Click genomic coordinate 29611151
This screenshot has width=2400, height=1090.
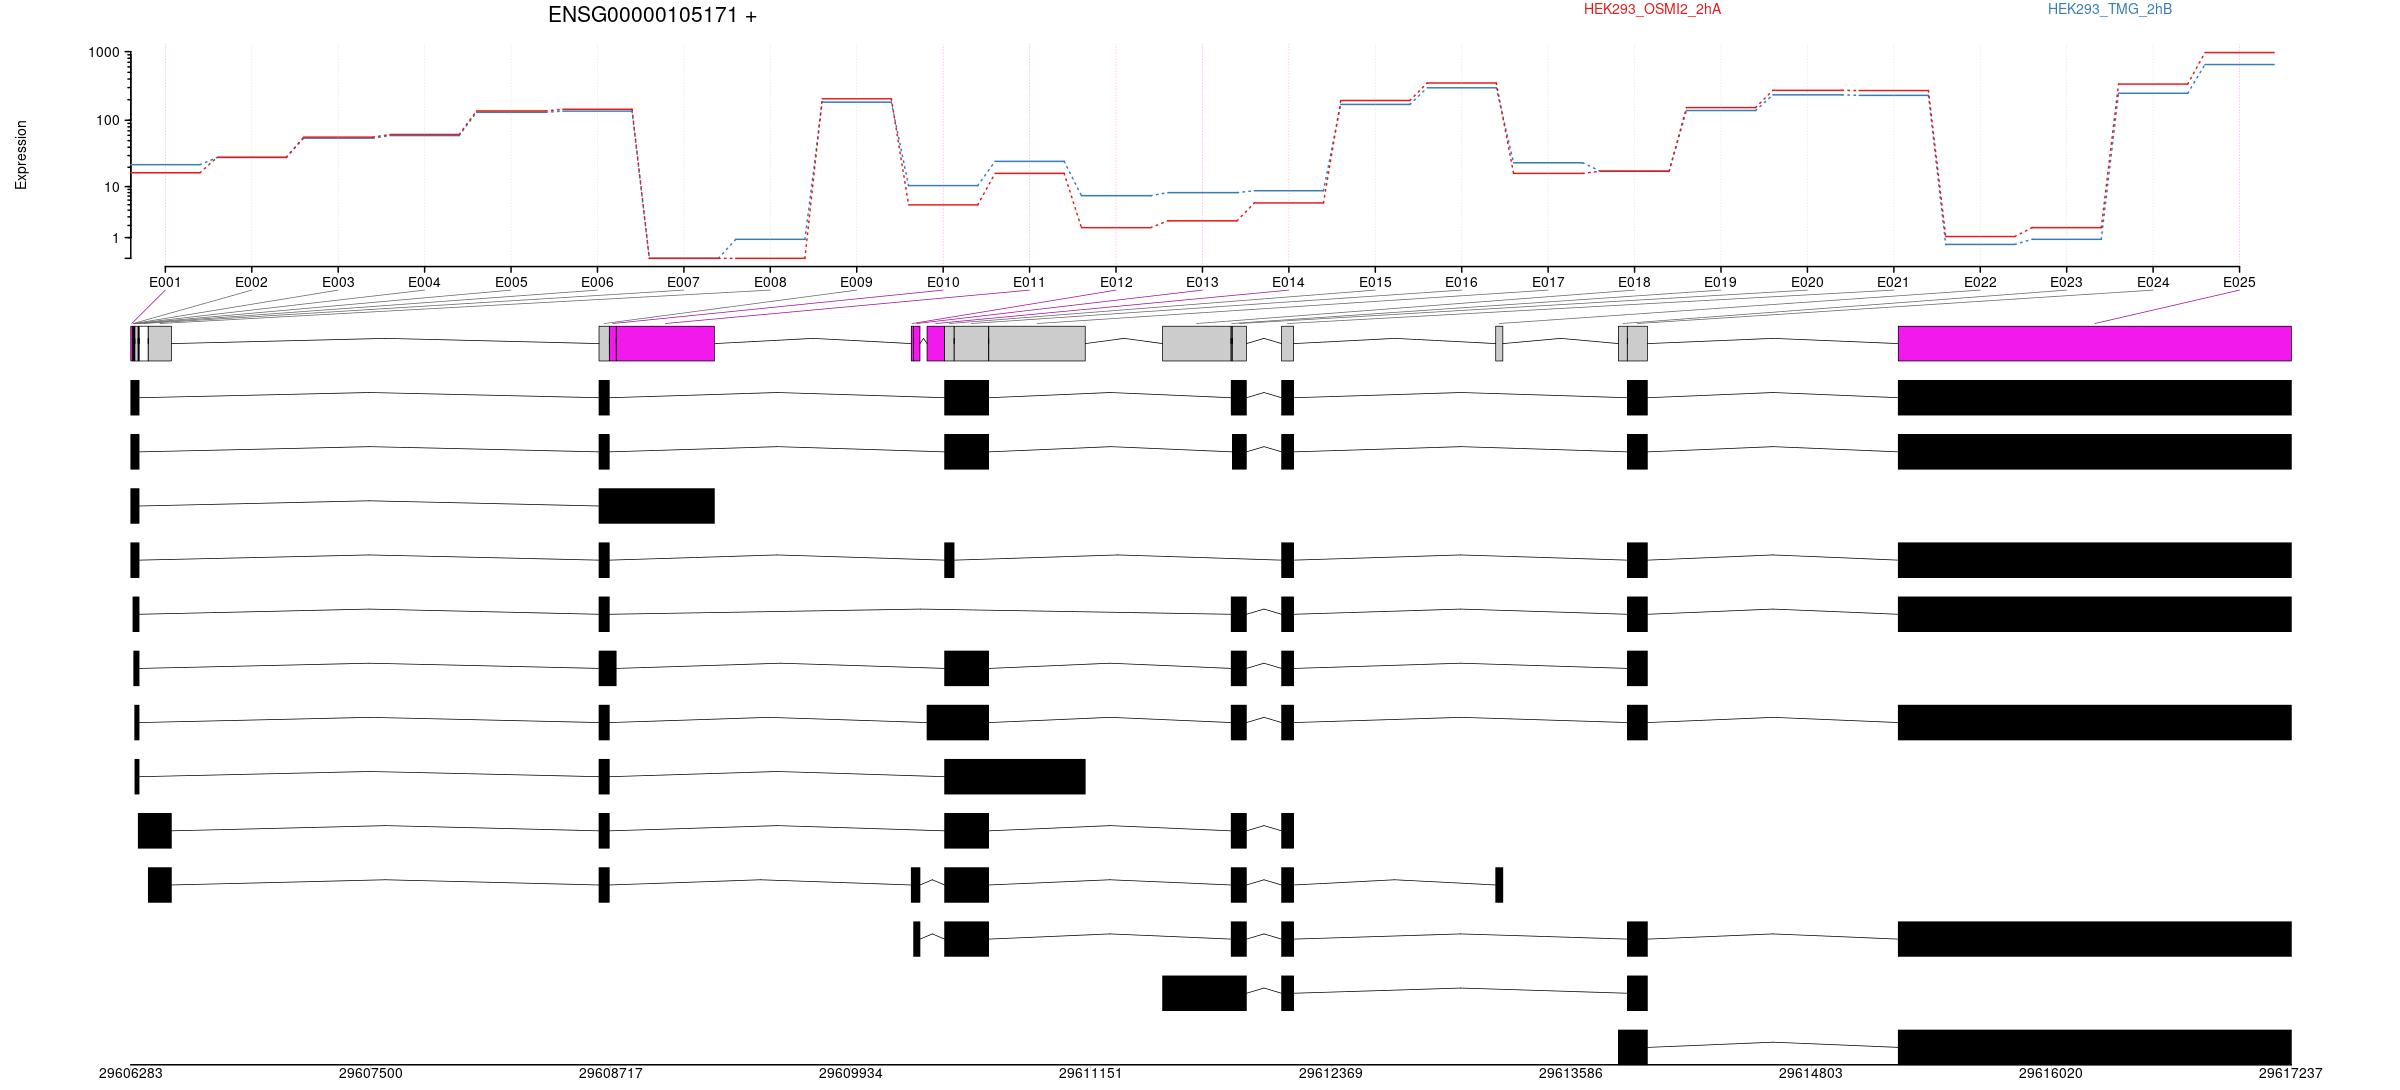pos(1091,1073)
